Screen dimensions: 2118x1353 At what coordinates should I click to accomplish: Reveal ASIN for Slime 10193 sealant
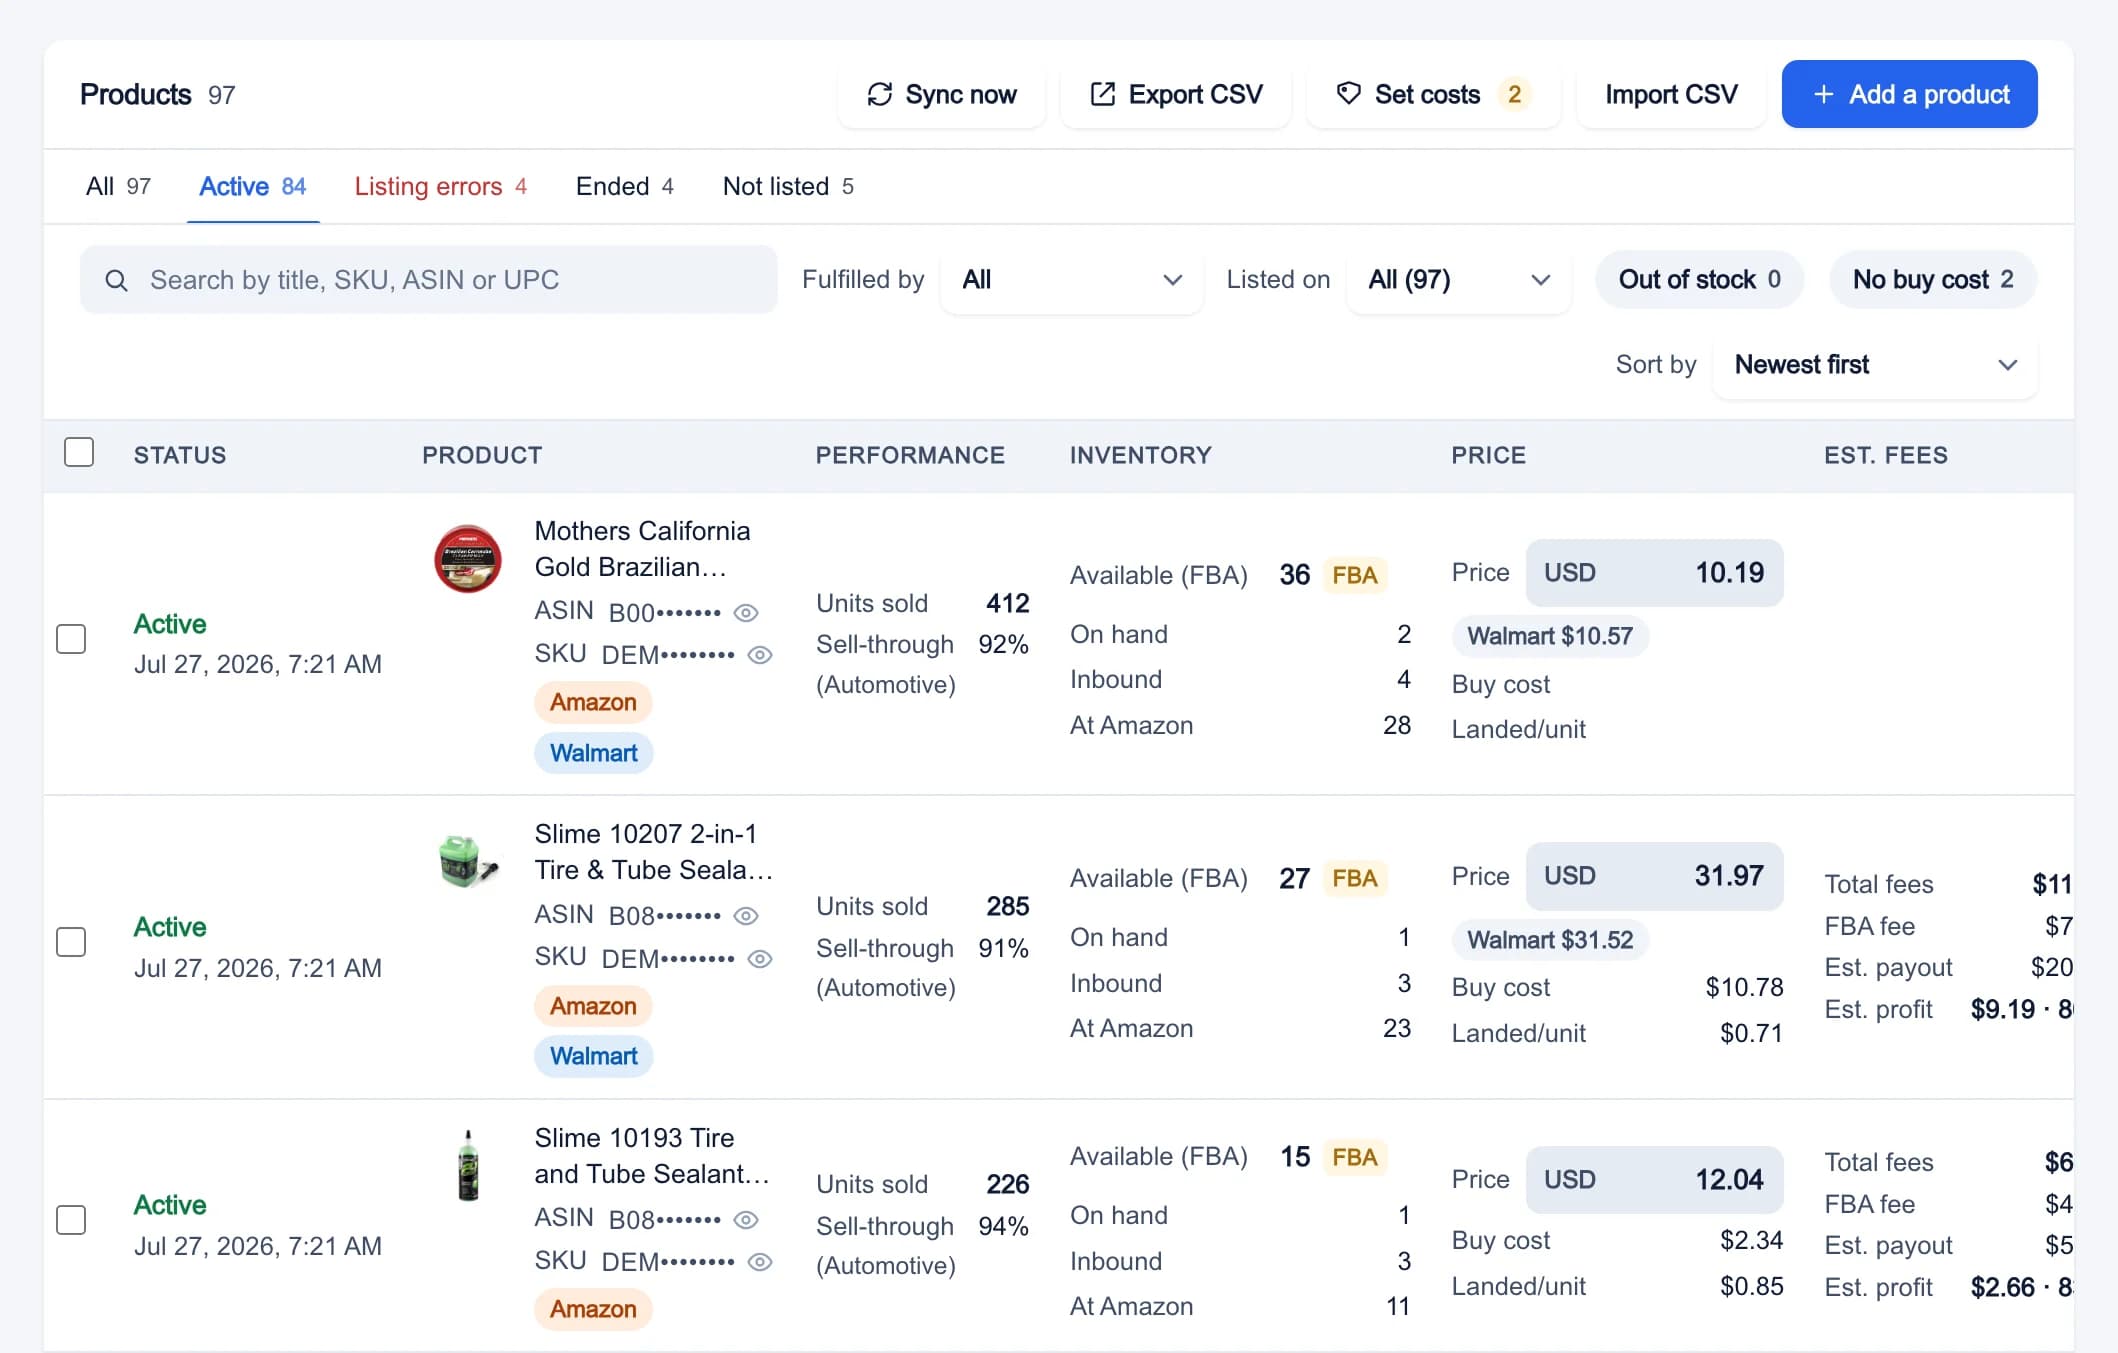coord(746,1219)
